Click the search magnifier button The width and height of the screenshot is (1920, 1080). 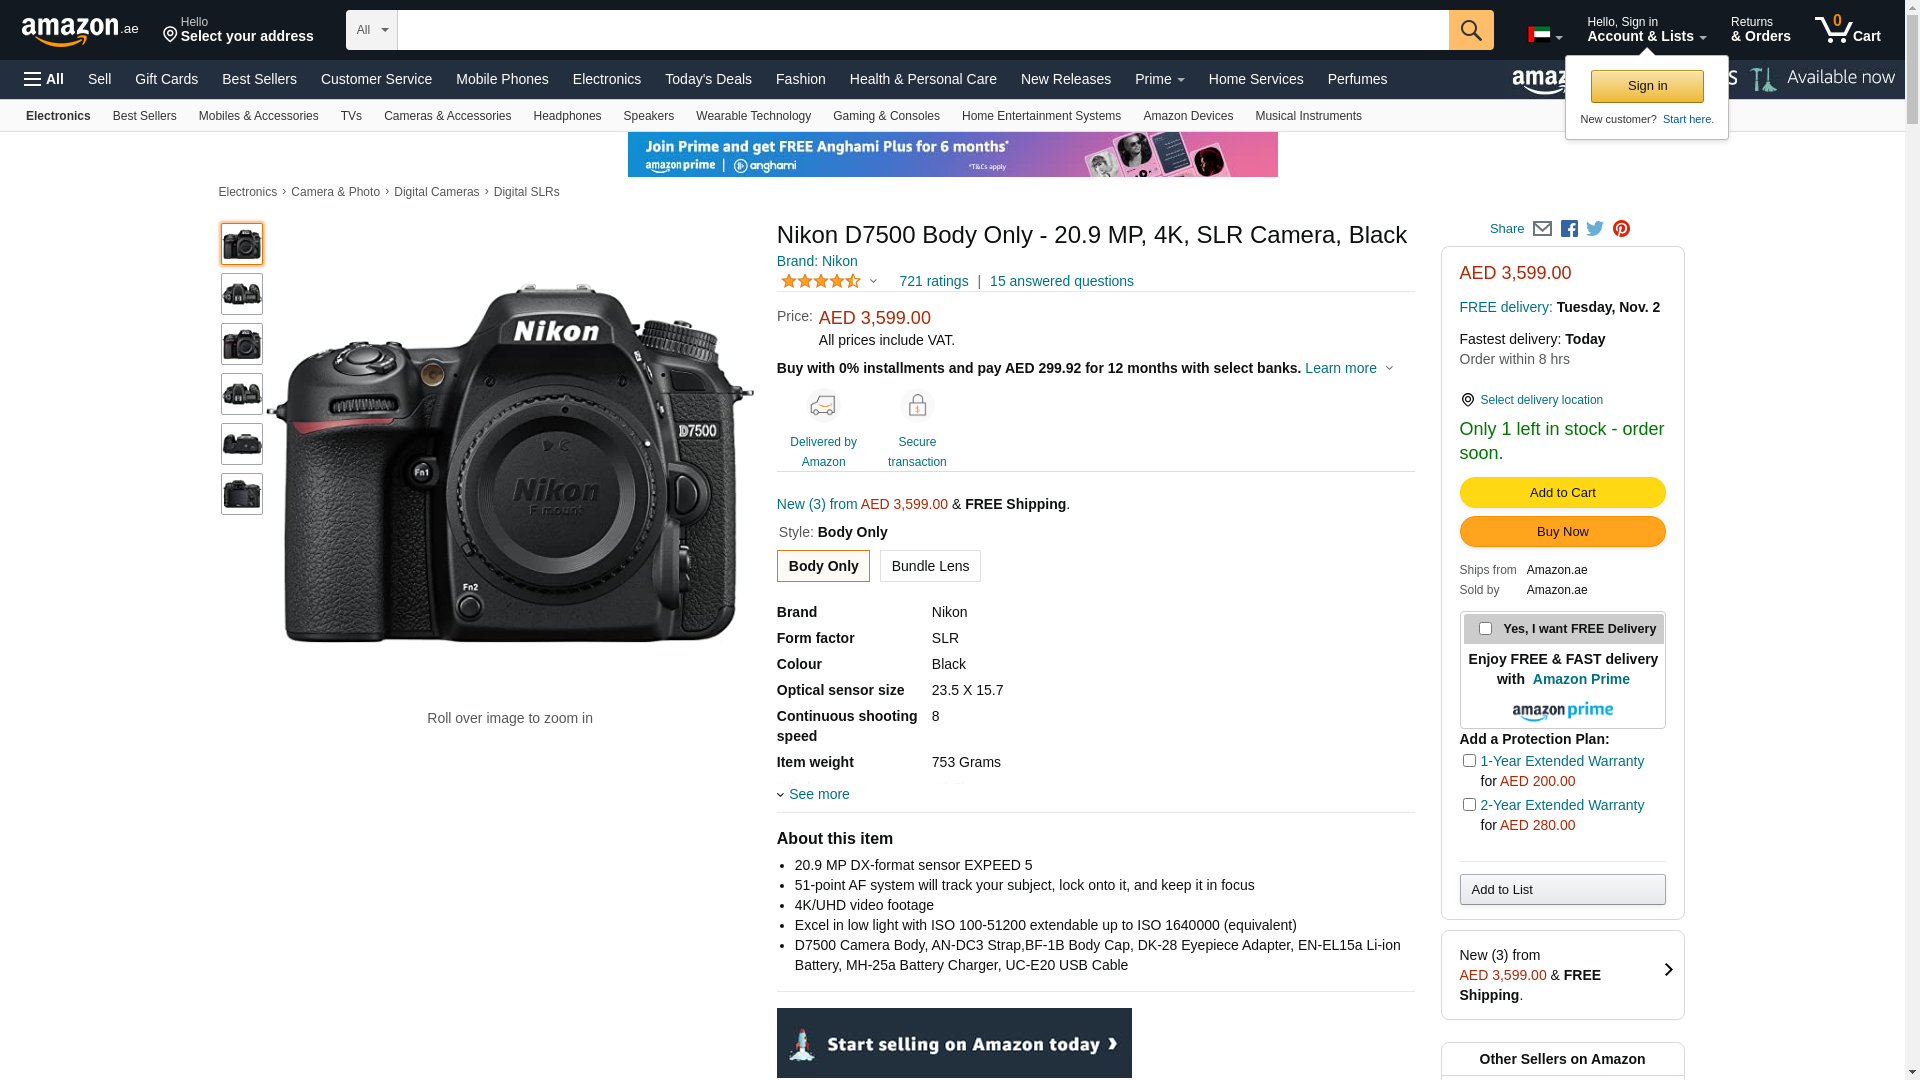click(1470, 30)
